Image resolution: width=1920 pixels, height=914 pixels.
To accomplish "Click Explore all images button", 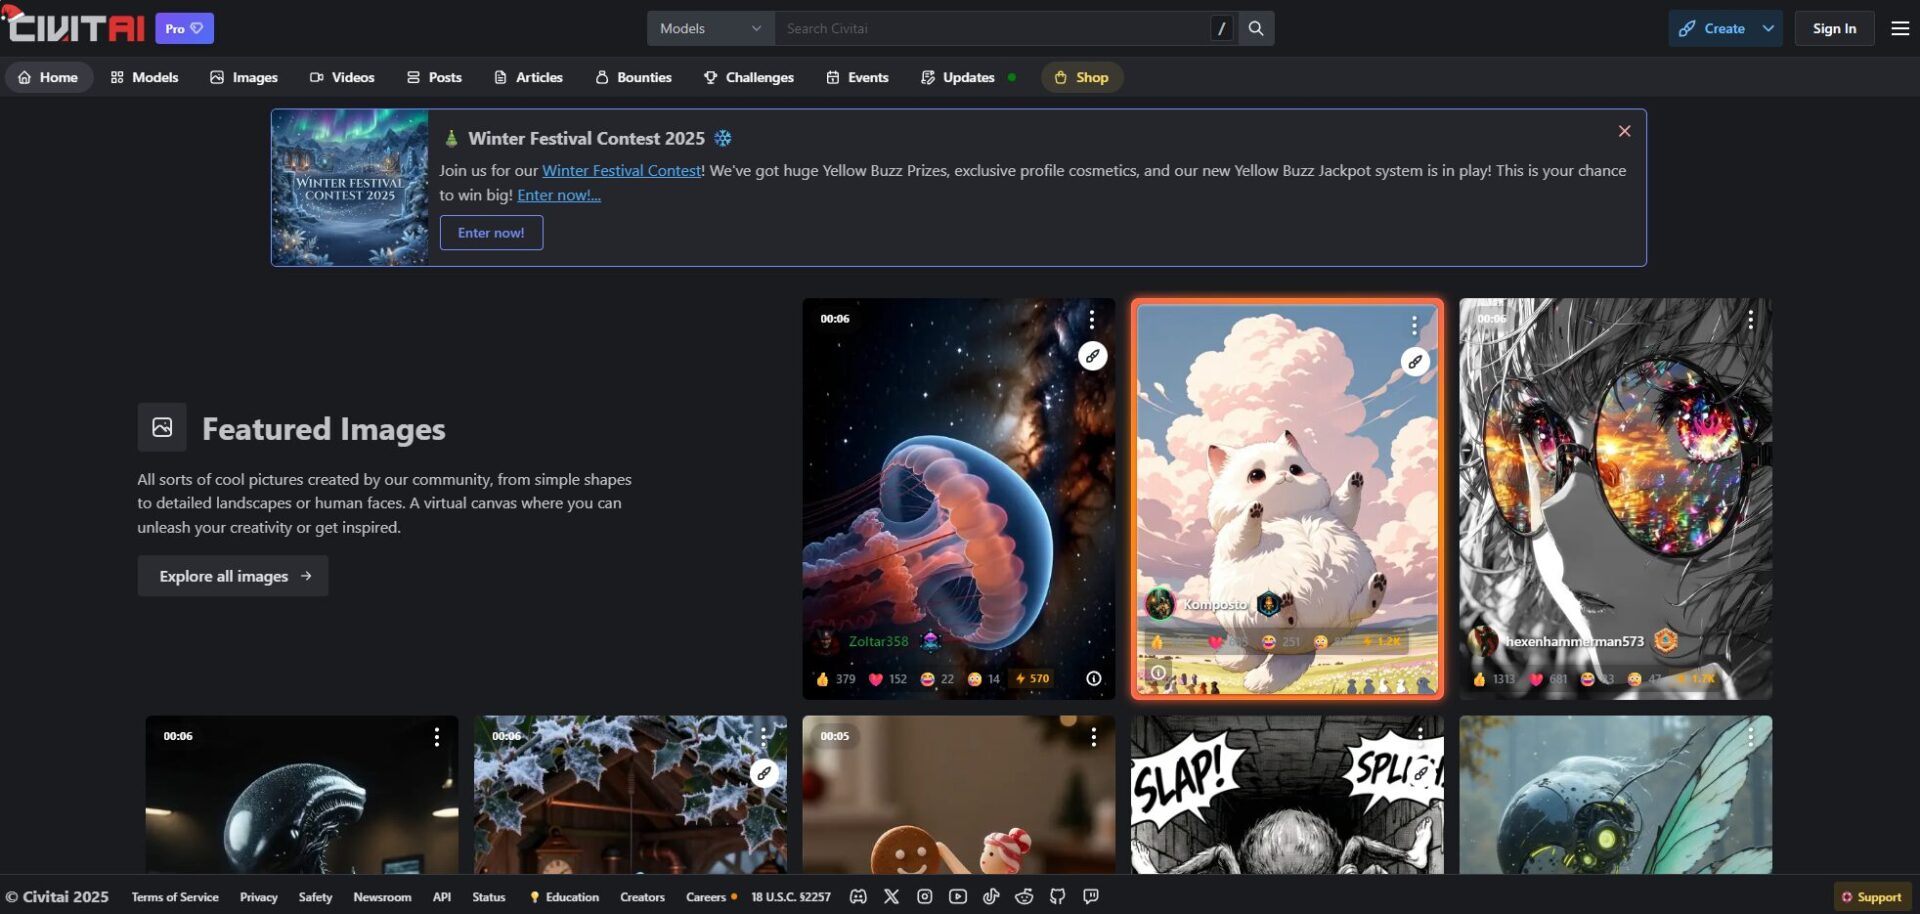I will click(233, 576).
